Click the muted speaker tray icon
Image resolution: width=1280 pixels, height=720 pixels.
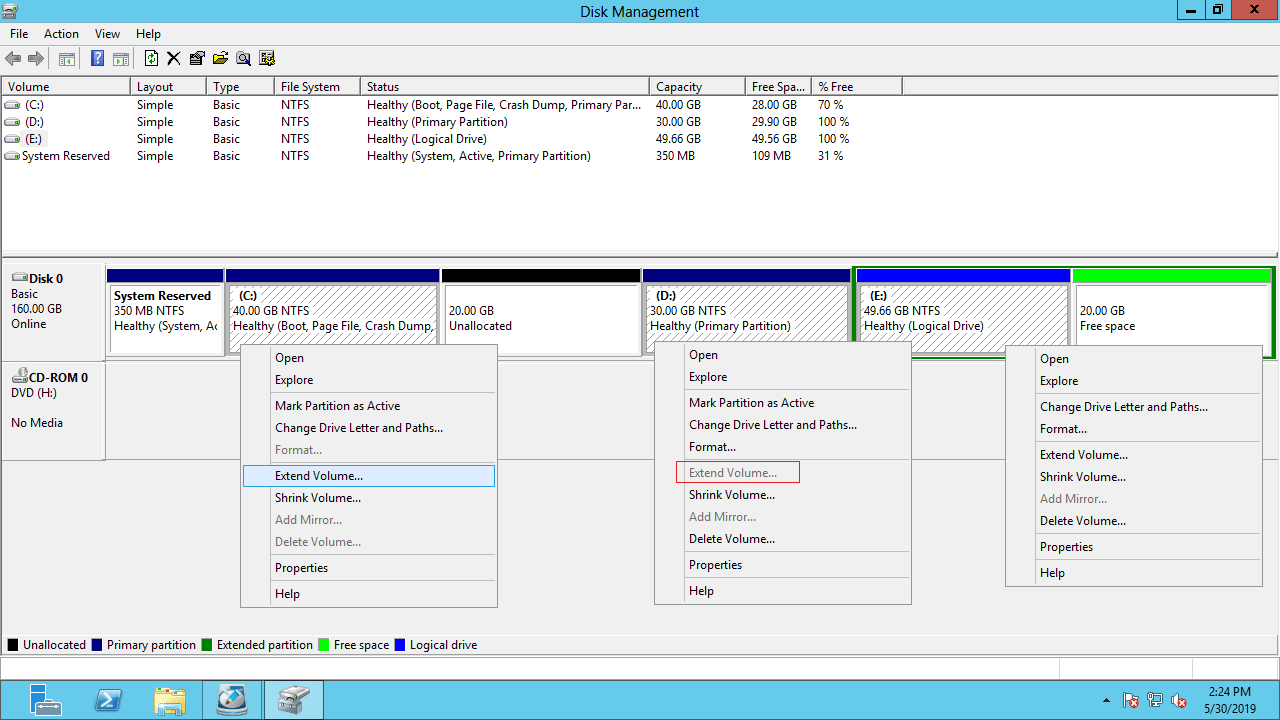point(1179,700)
